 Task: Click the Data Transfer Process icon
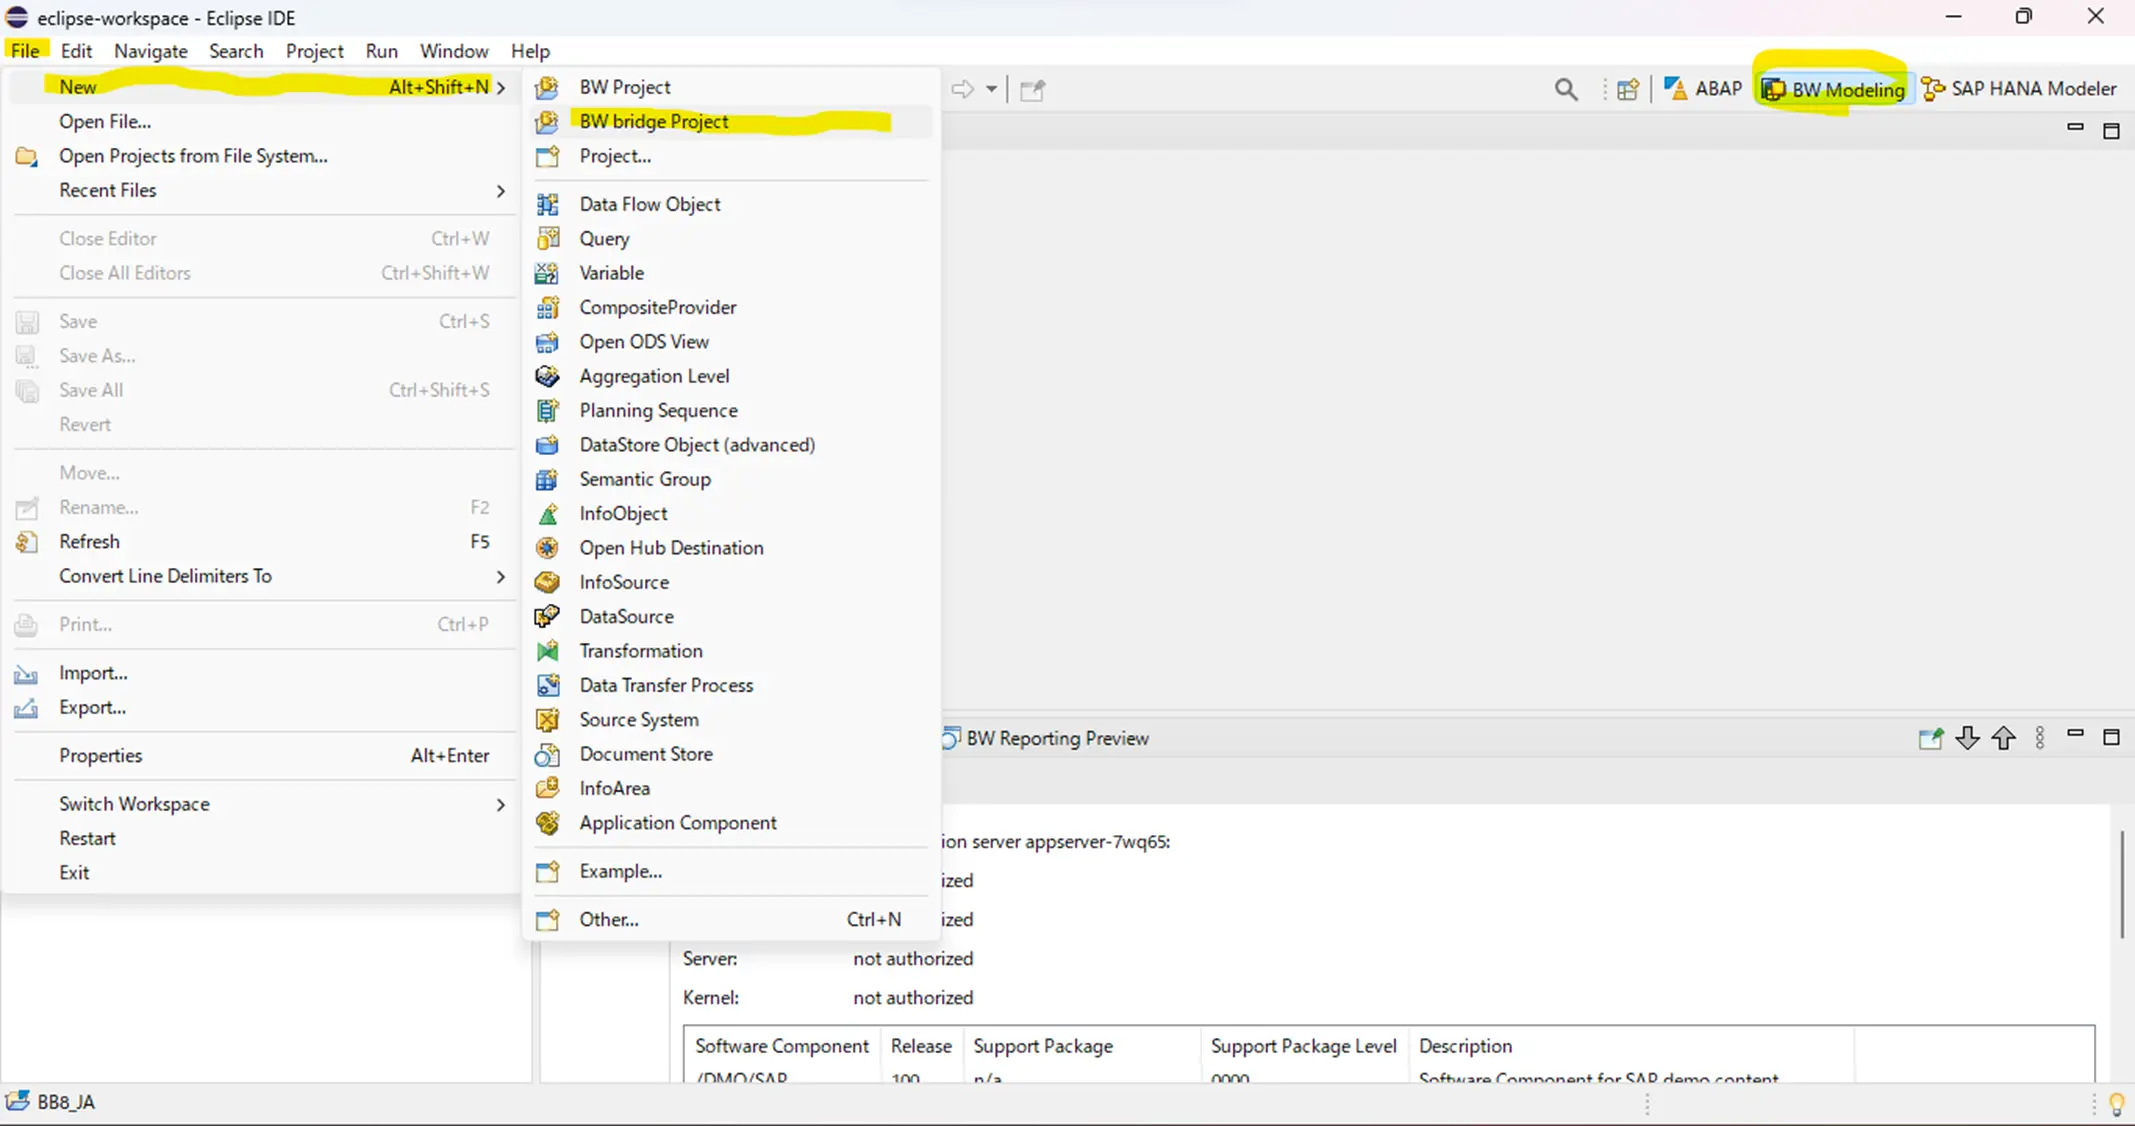point(547,685)
